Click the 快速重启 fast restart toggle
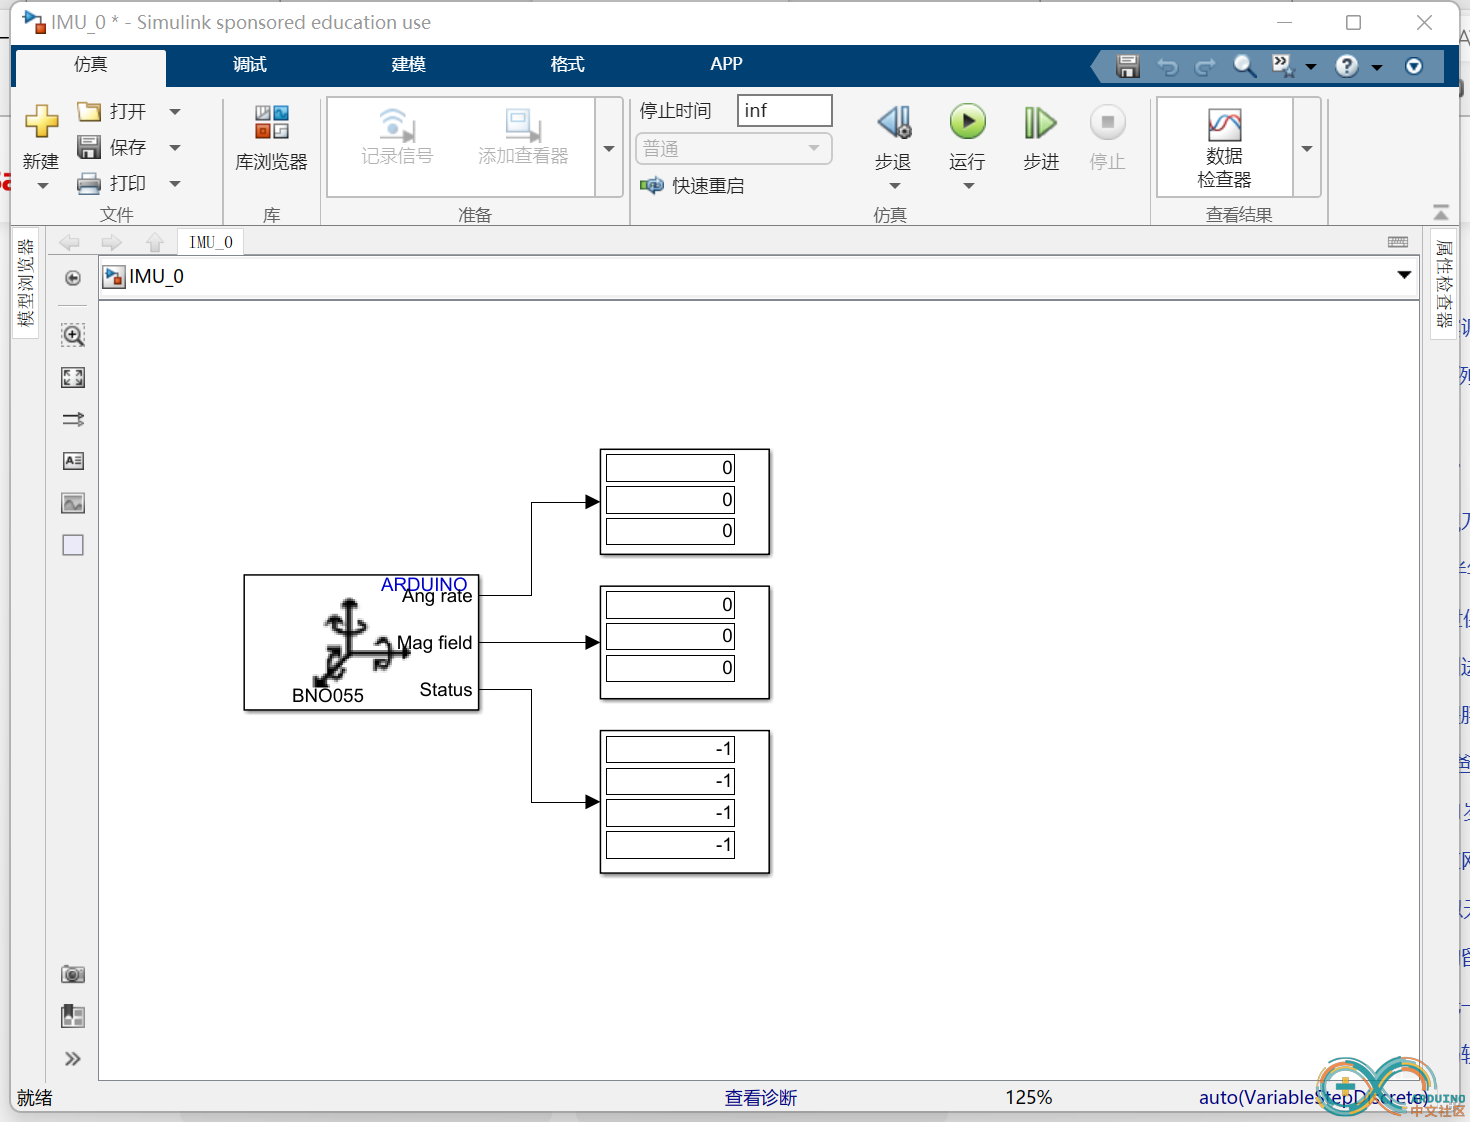The height and width of the screenshot is (1122, 1470). pos(692,186)
